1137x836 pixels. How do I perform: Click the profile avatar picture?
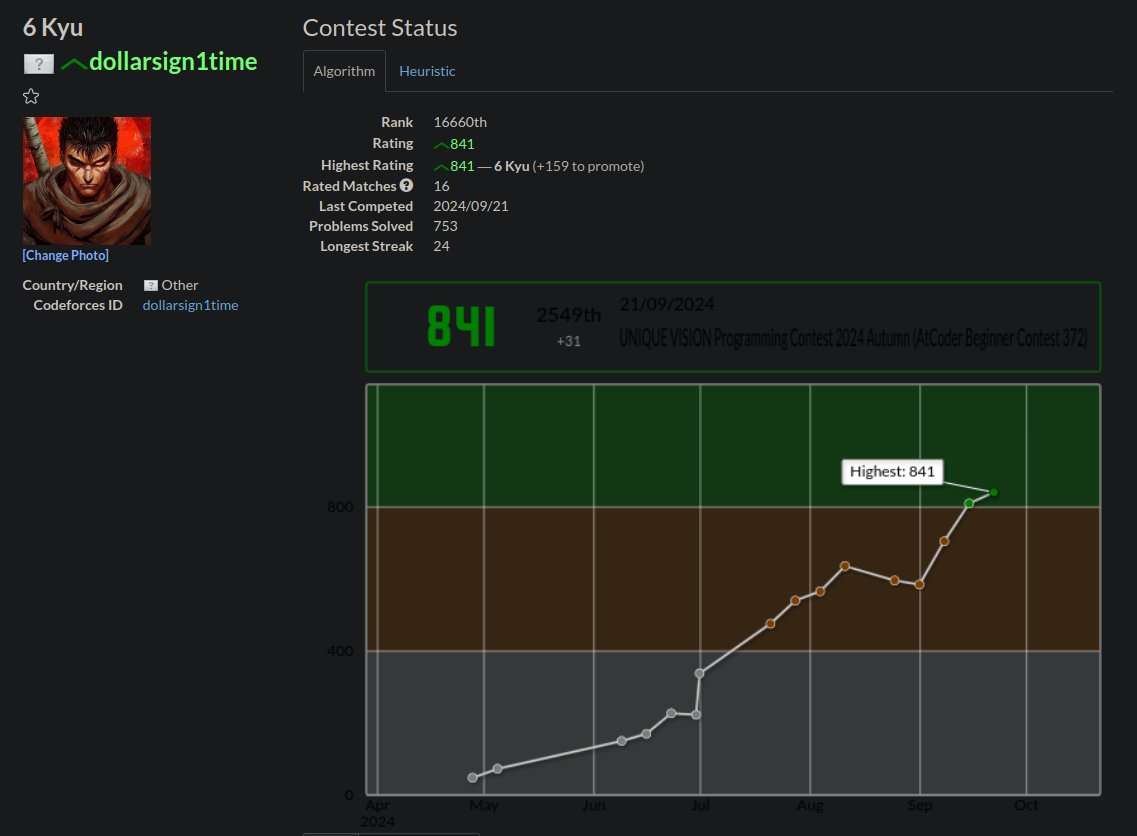pyautogui.click(x=87, y=181)
